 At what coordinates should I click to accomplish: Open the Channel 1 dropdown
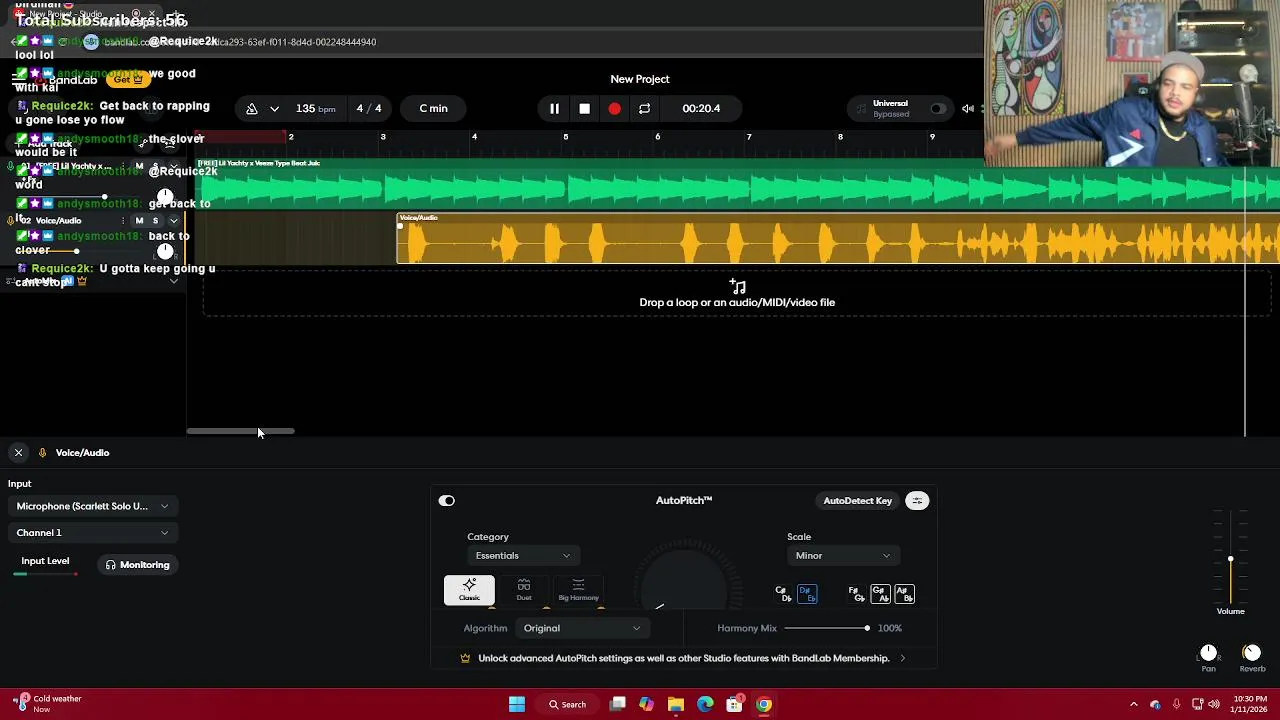click(92, 533)
